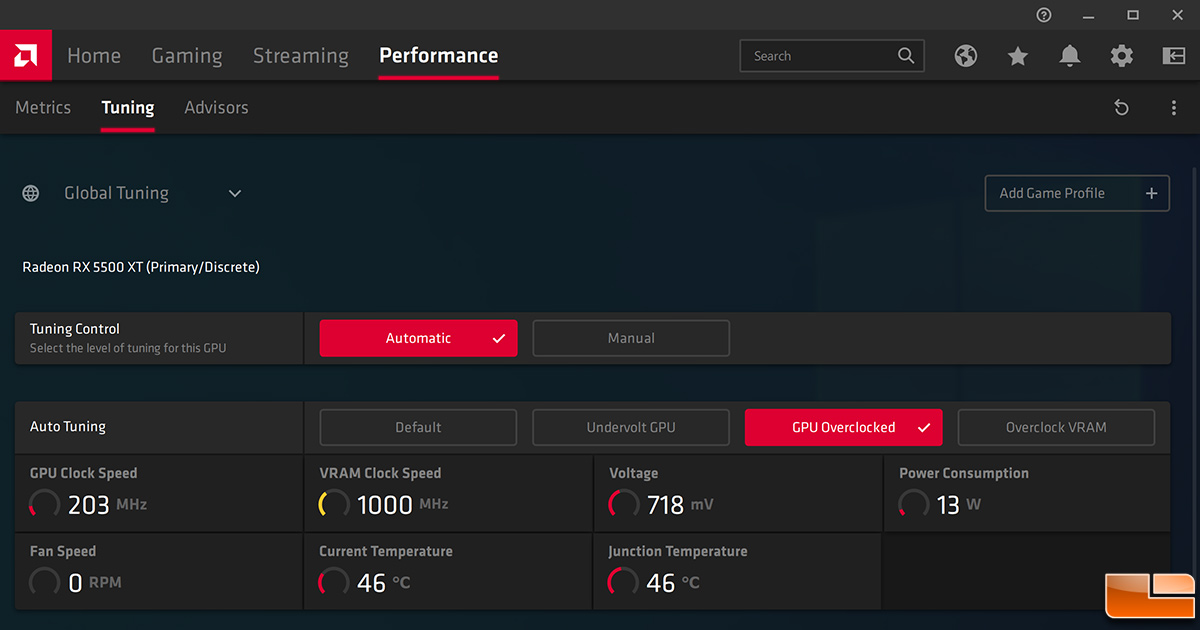Open the favorites star icon
Screen dimensions: 1200x630
point(1018,56)
